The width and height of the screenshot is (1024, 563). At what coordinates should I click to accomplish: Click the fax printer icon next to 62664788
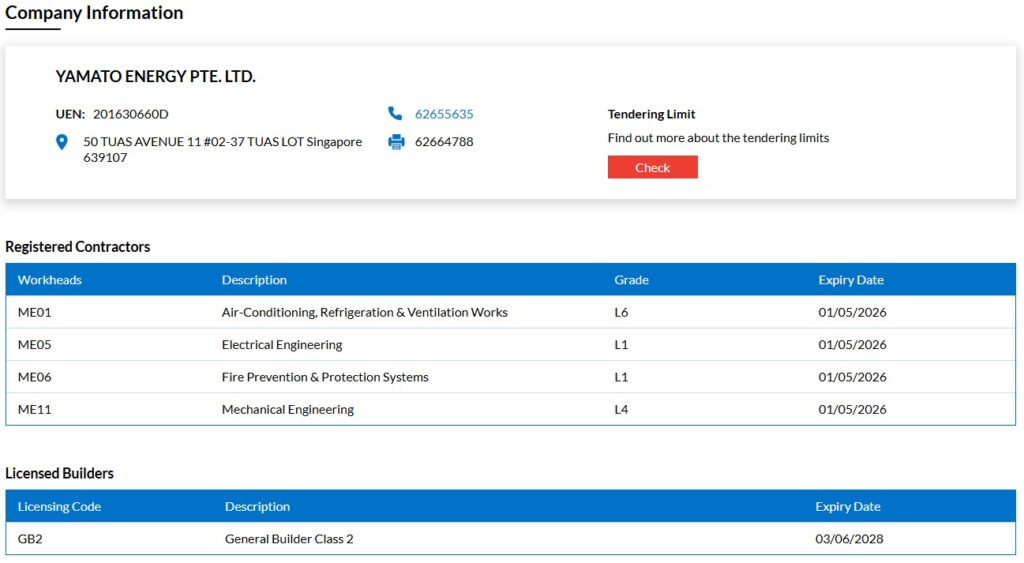tap(396, 142)
